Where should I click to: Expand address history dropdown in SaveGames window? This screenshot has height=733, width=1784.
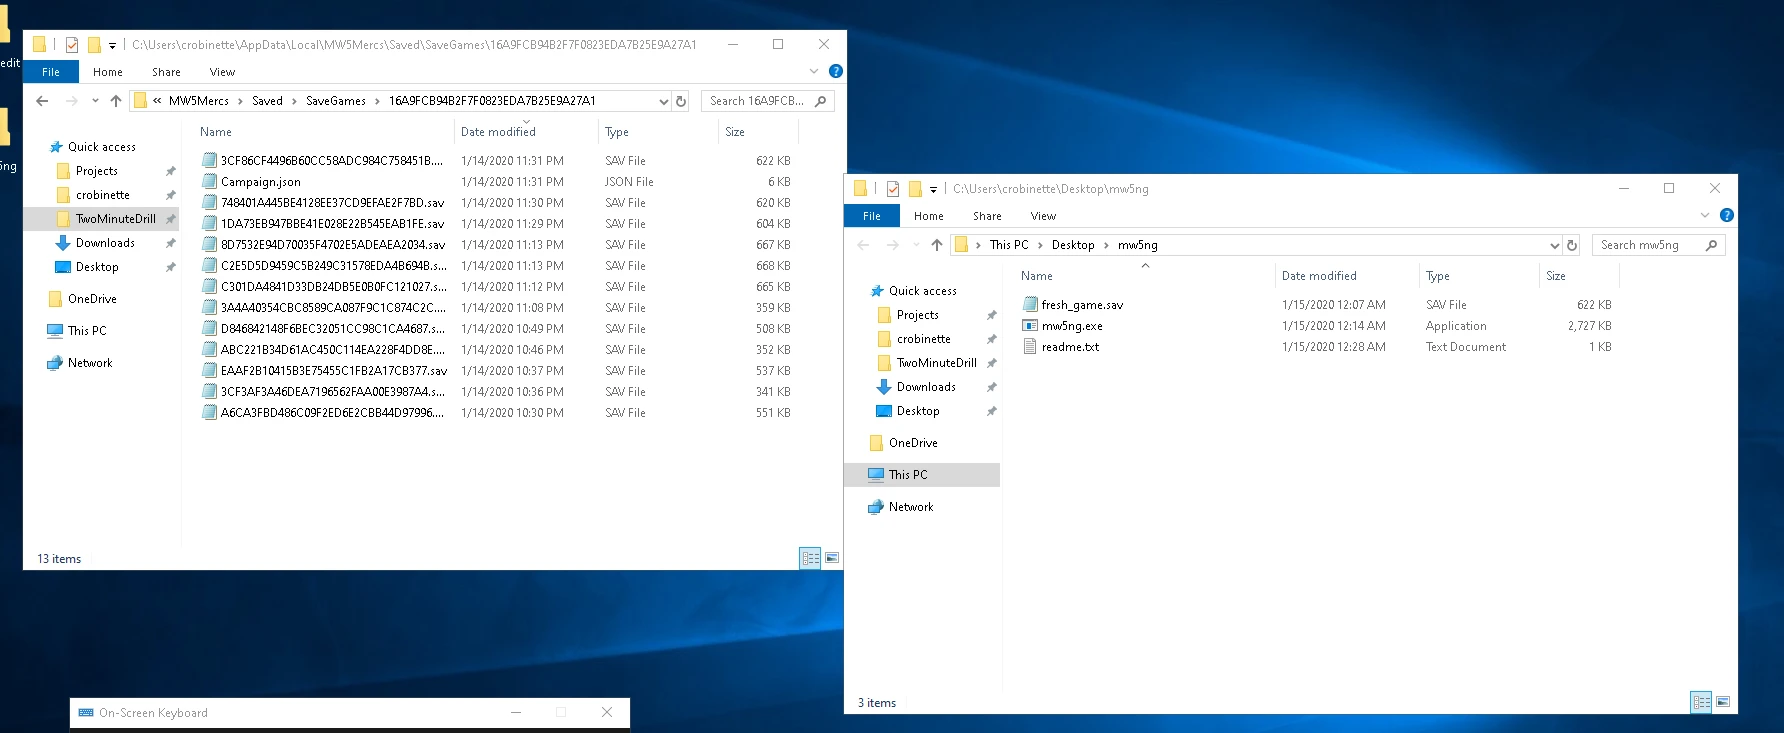[663, 101]
